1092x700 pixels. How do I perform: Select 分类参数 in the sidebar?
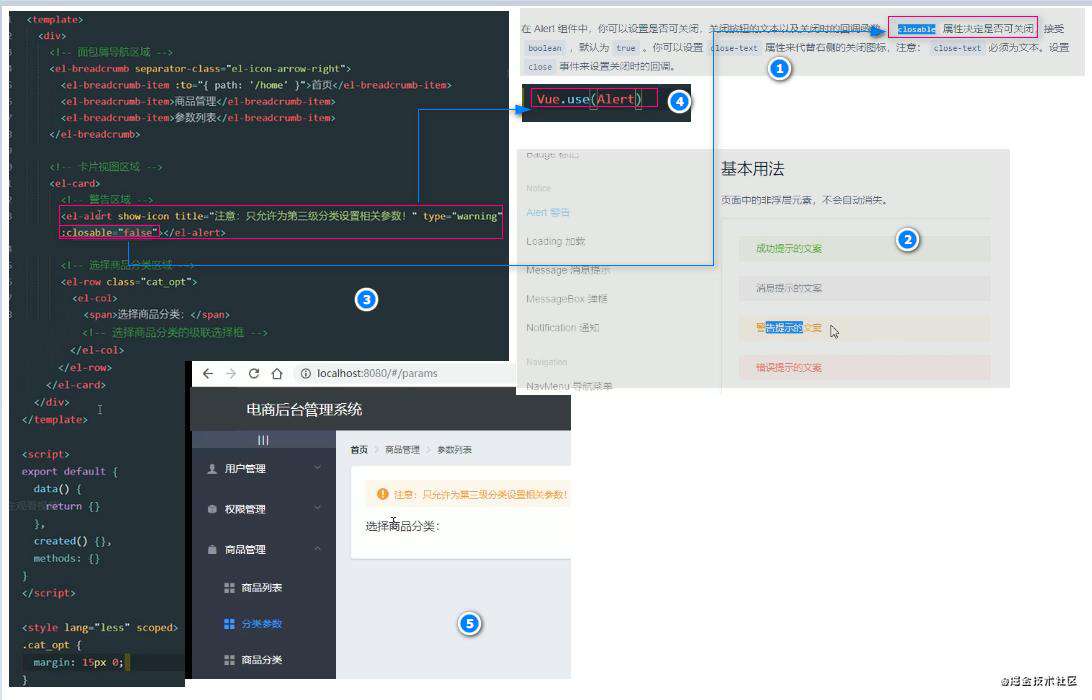coord(263,623)
